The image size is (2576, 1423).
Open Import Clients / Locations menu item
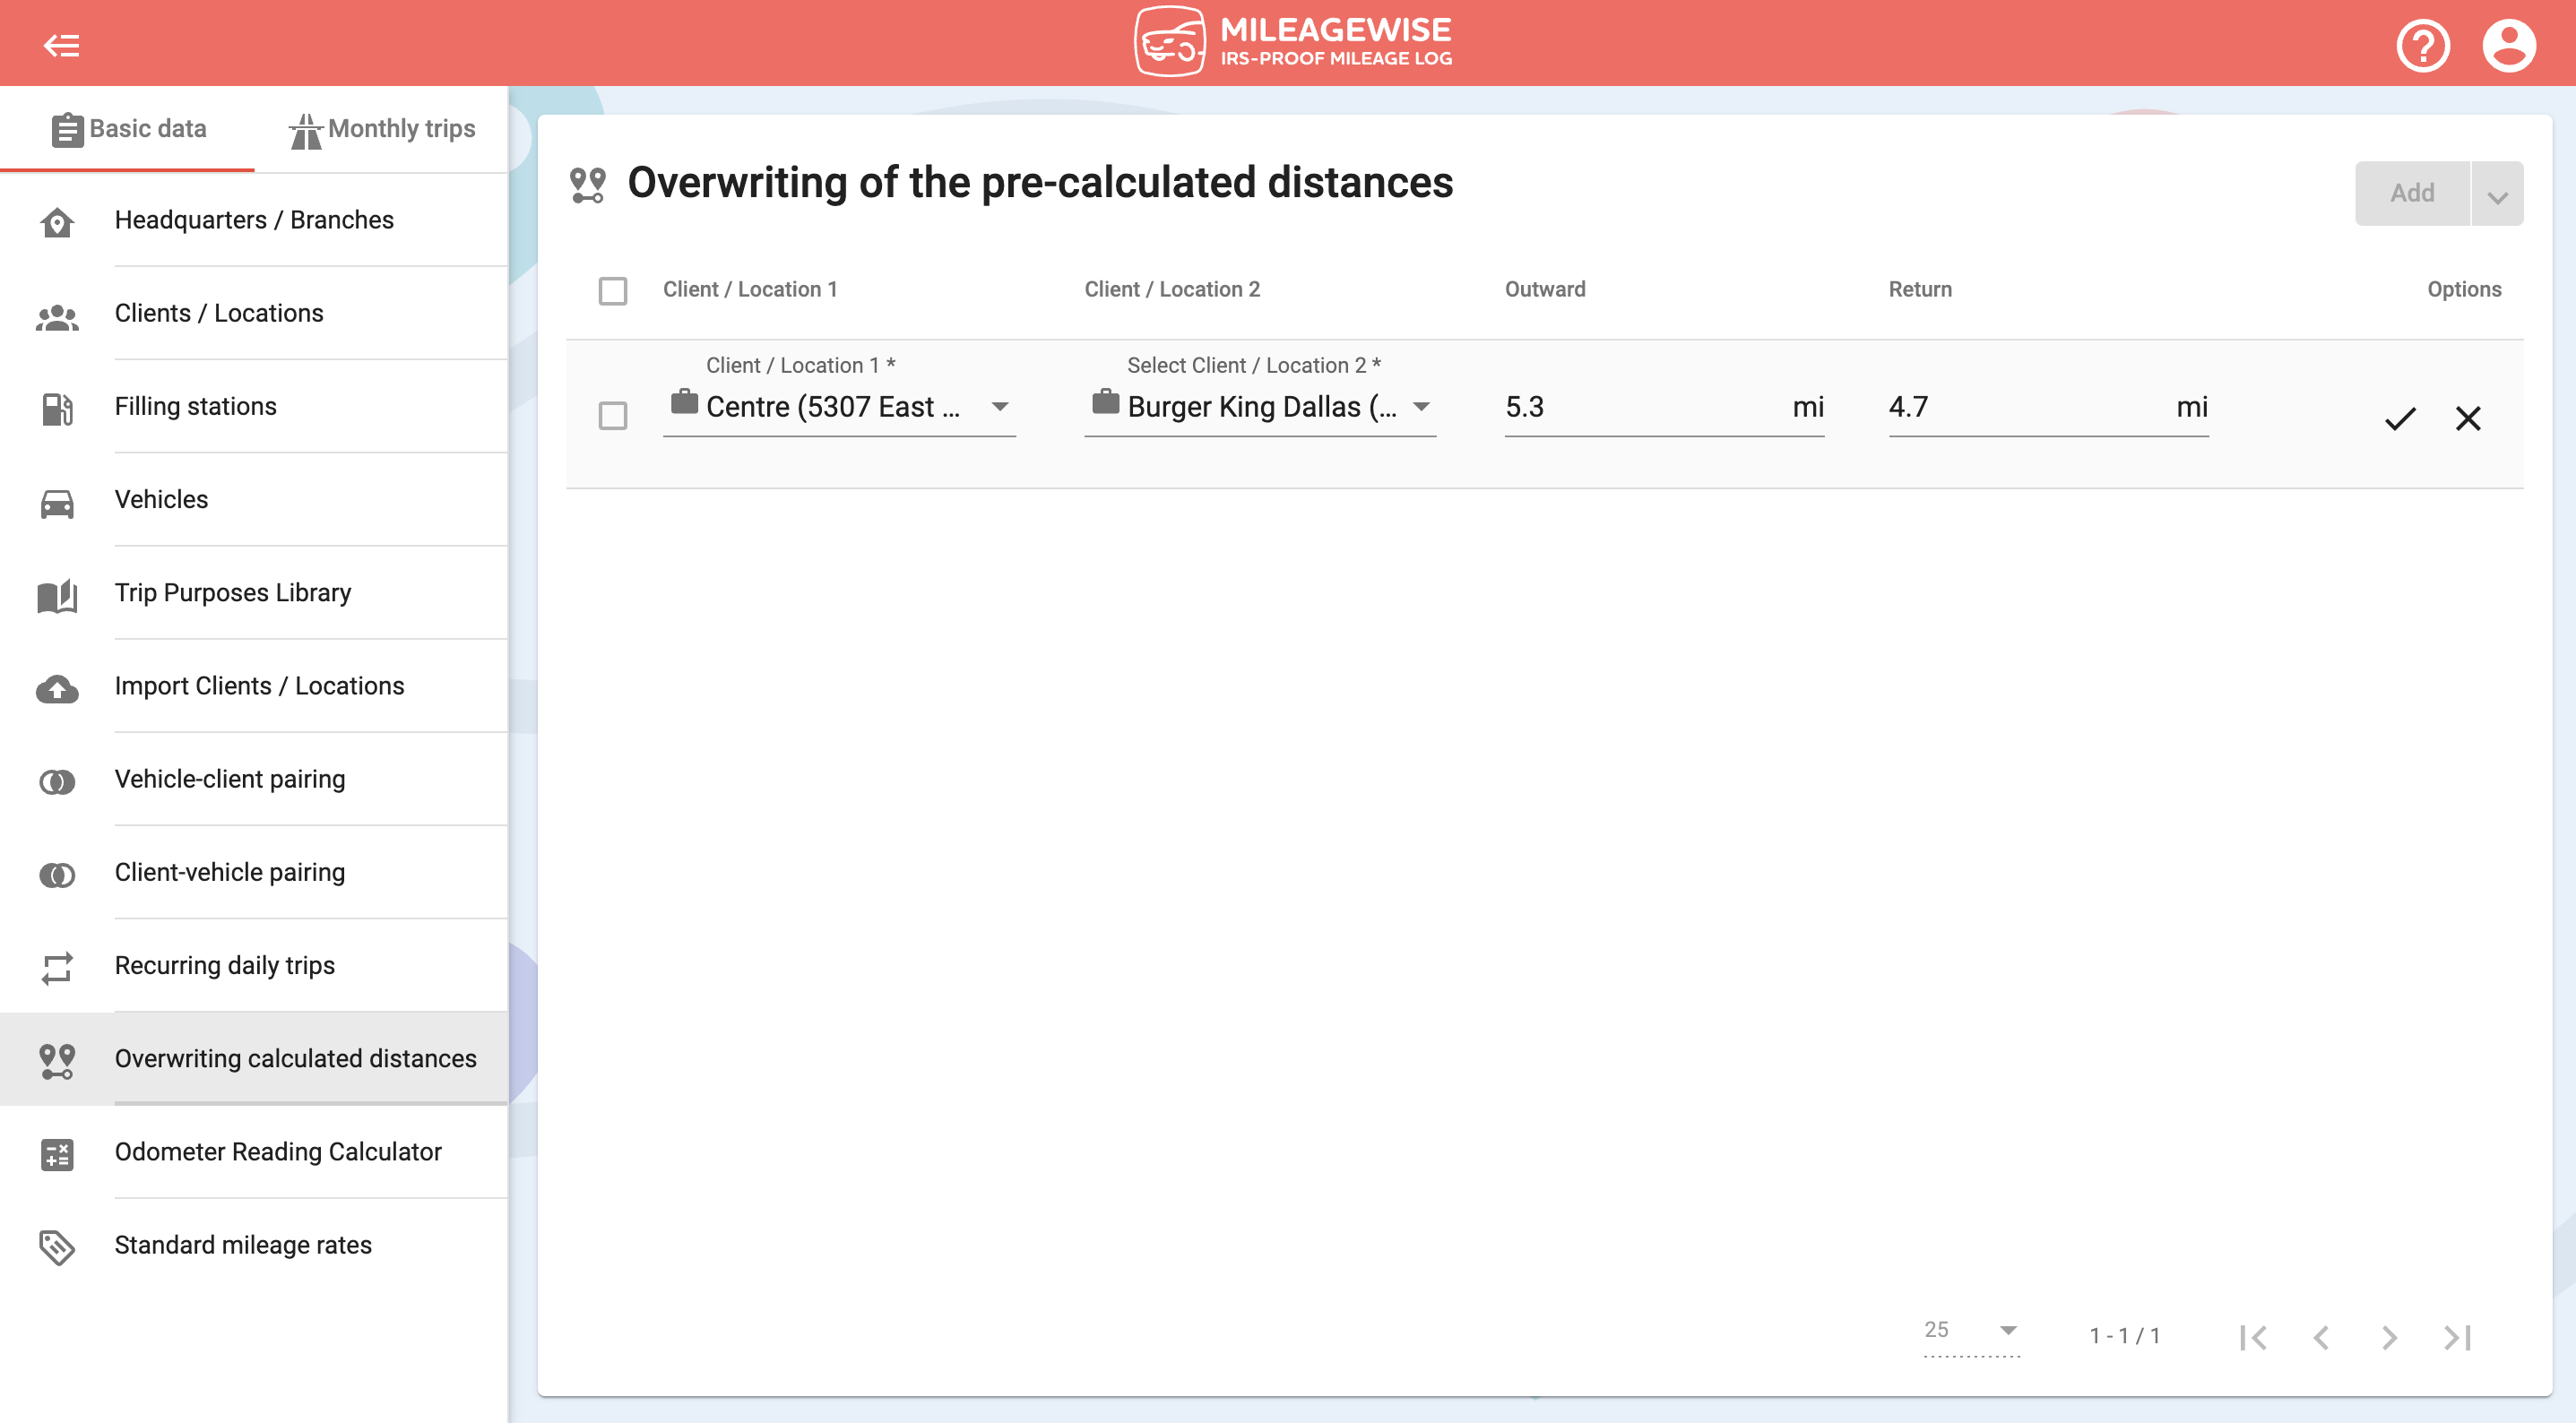click(254, 685)
